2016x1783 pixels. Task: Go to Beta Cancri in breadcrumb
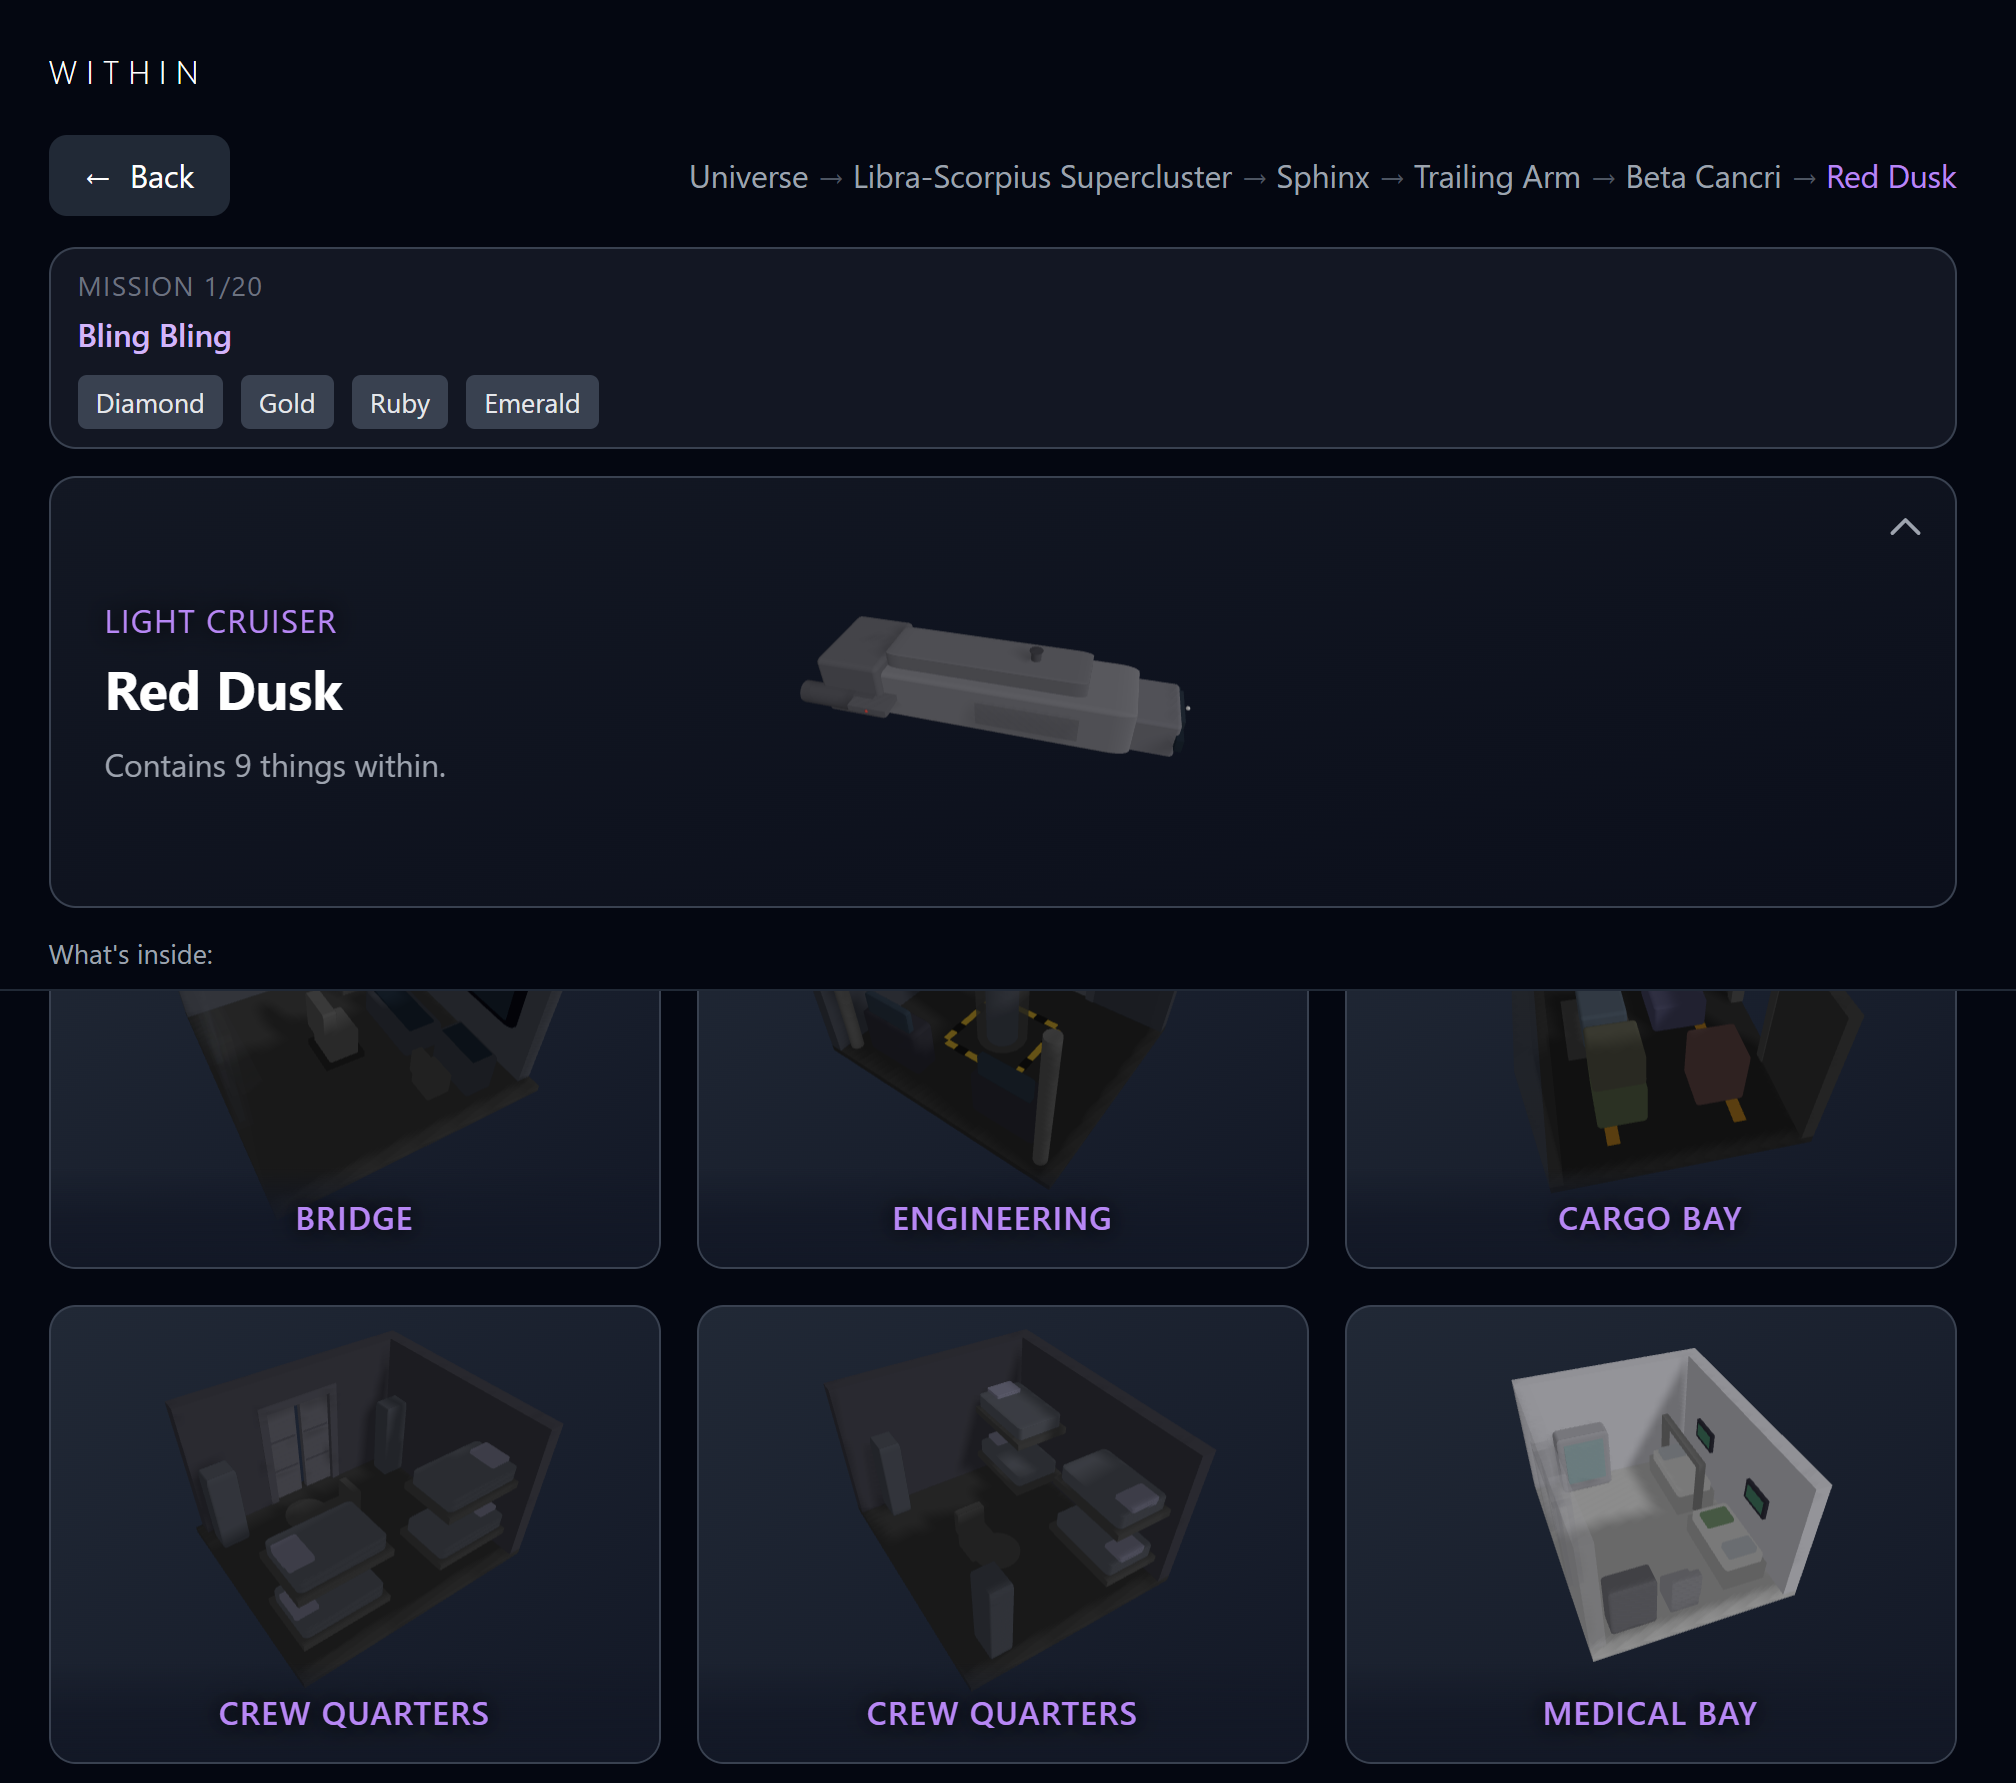pos(1703,177)
